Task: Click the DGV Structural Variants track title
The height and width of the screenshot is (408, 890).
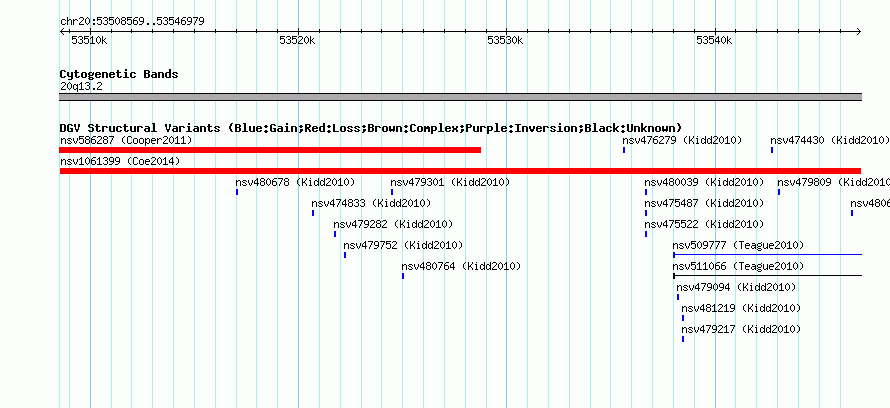Action: coord(371,128)
